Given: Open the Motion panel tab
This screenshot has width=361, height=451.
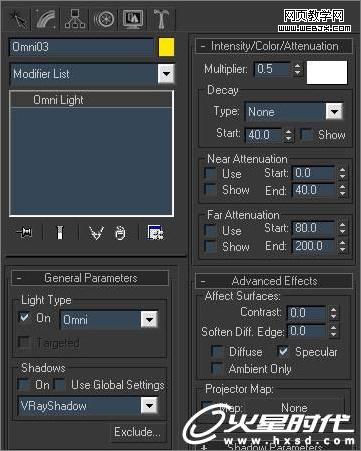Looking at the screenshot, I should (x=104, y=19).
